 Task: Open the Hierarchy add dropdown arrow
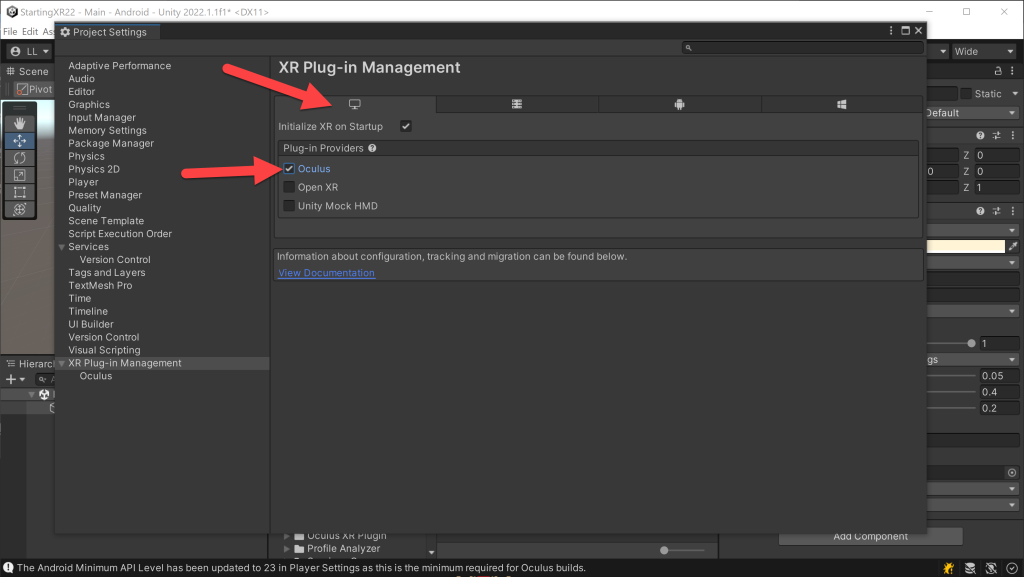[22, 379]
